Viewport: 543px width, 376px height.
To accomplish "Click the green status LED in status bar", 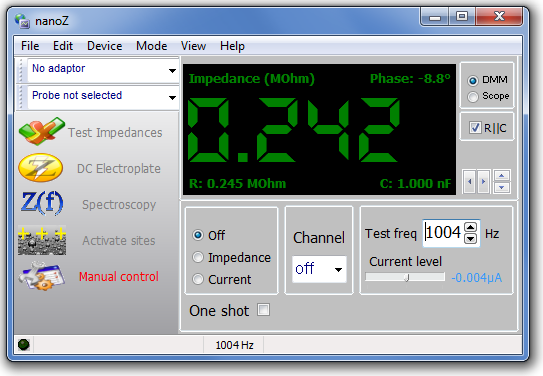I will point(24,344).
